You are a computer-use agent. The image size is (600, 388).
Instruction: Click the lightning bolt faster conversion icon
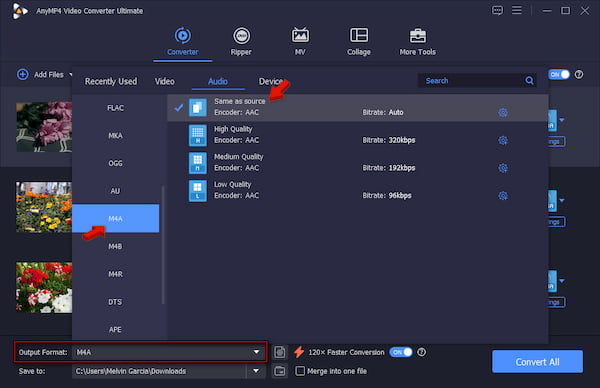(299, 352)
